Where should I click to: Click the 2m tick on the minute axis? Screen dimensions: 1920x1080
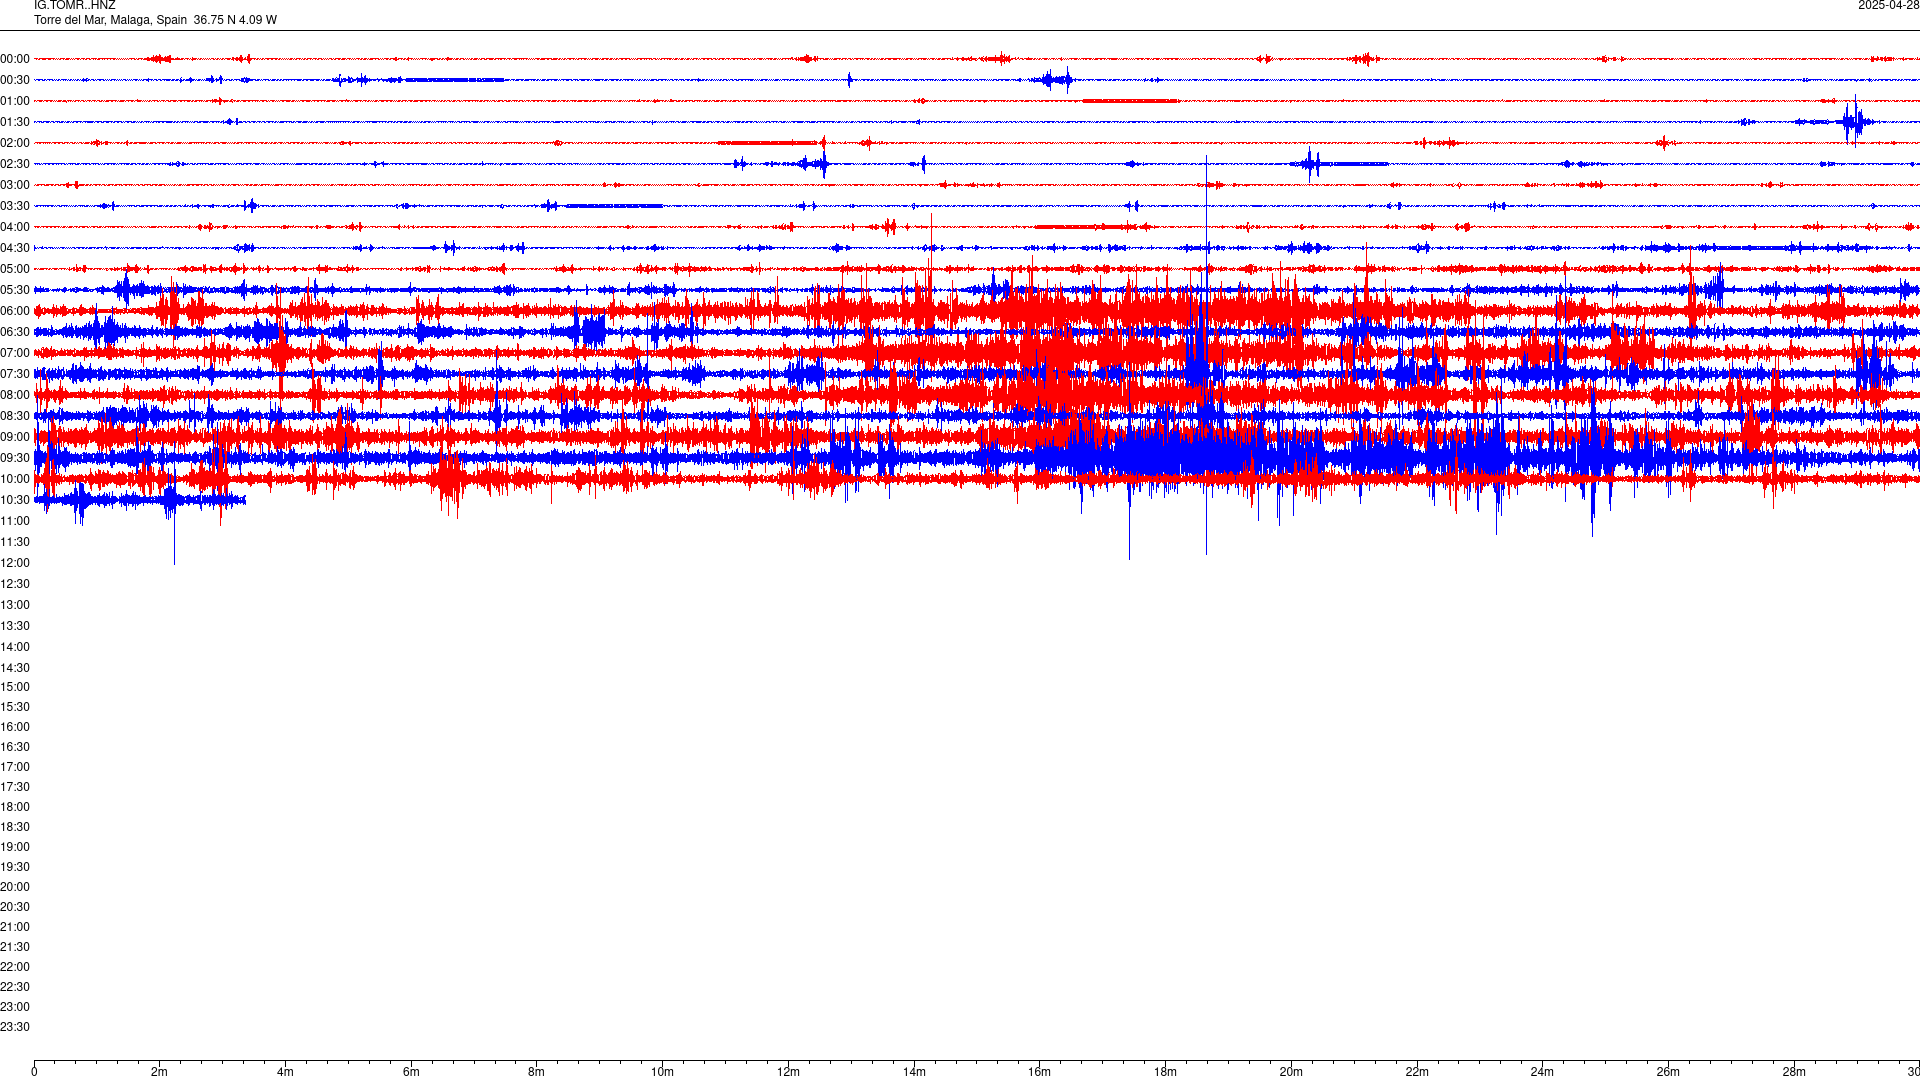pyautogui.click(x=160, y=1072)
